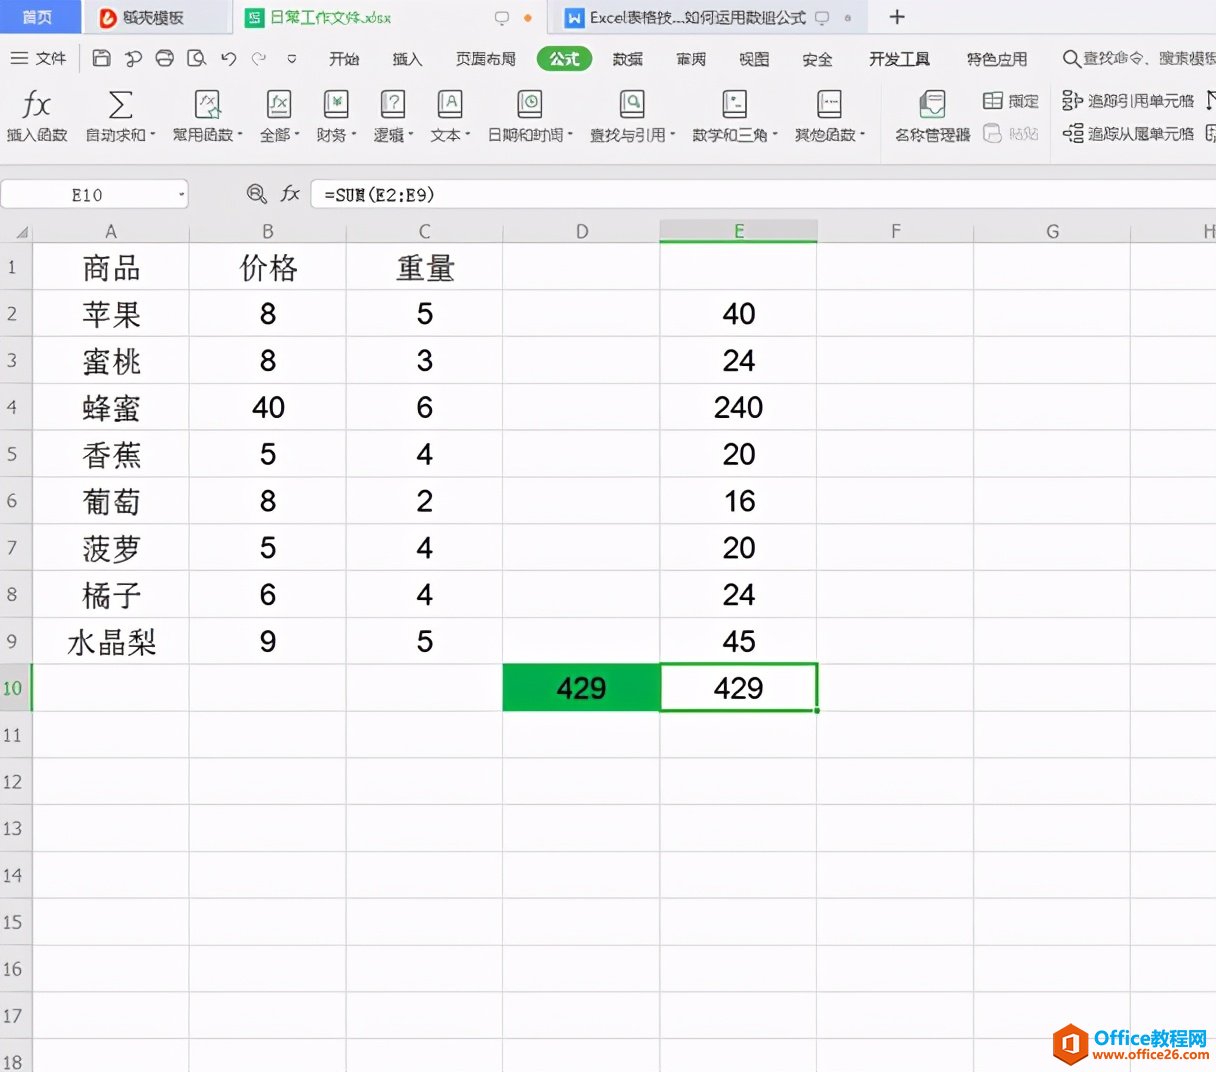Screen dimensions: 1216x1072
Task: Open the File (文件) menu
Action: (39, 58)
